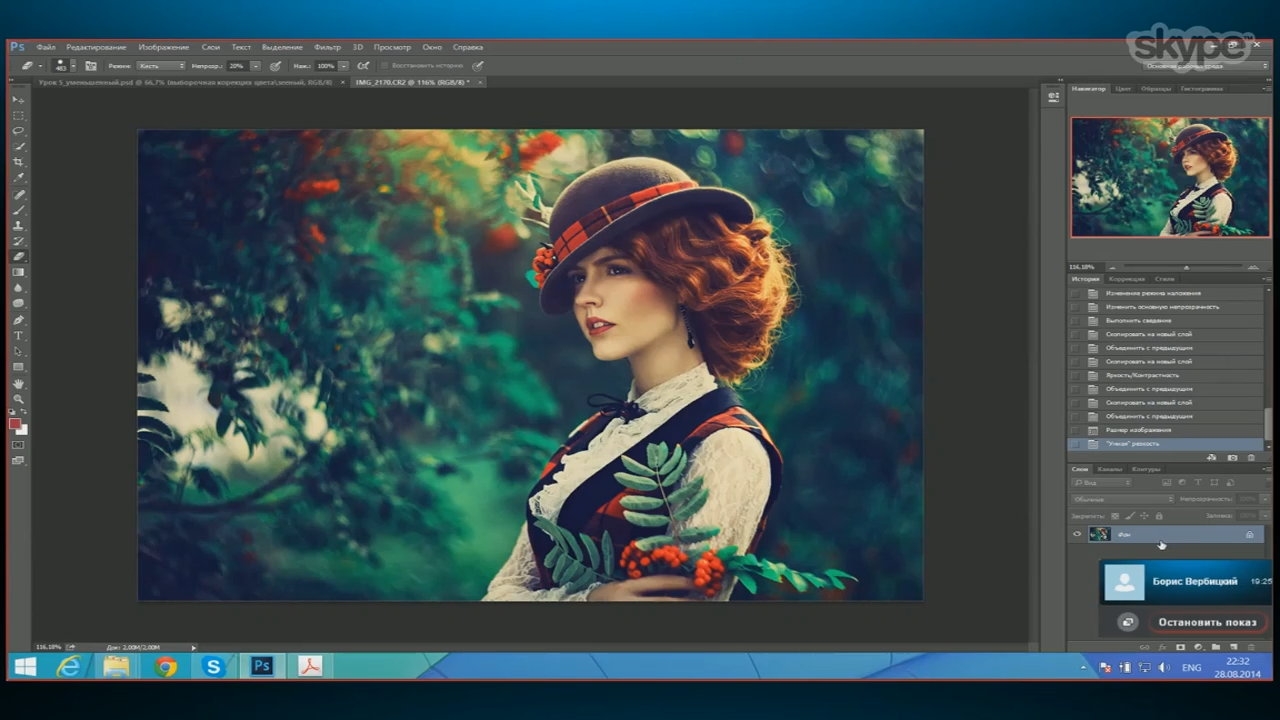Open the brush panel toggle in options bar
Image resolution: width=1280 pixels, height=720 pixels.
pos(90,66)
